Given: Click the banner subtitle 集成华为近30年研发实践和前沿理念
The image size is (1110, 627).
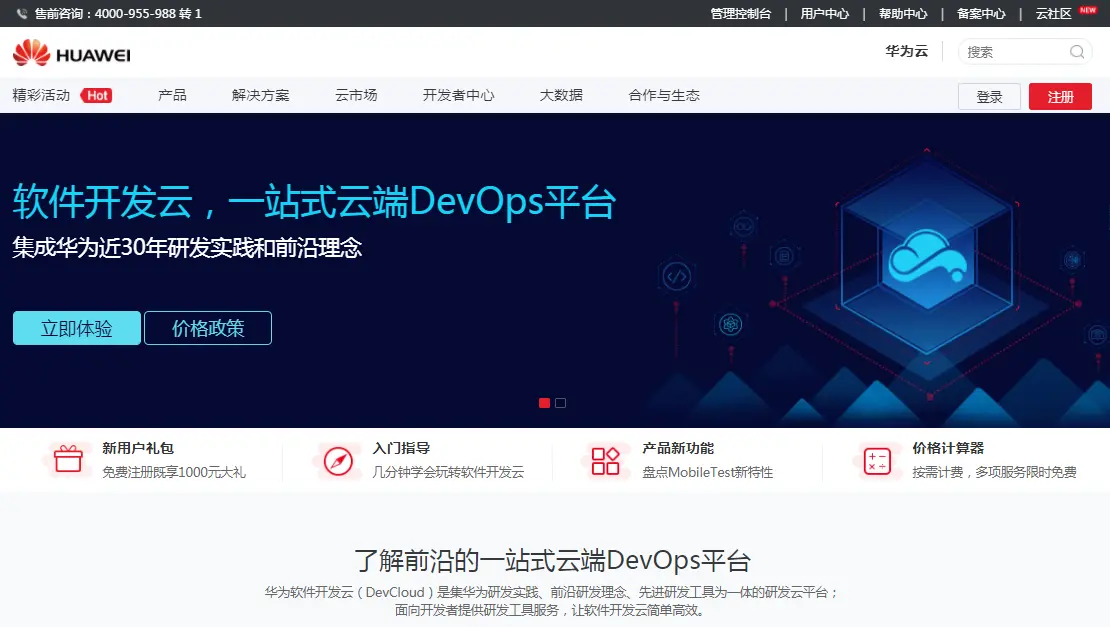Looking at the screenshot, I should point(187,248).
